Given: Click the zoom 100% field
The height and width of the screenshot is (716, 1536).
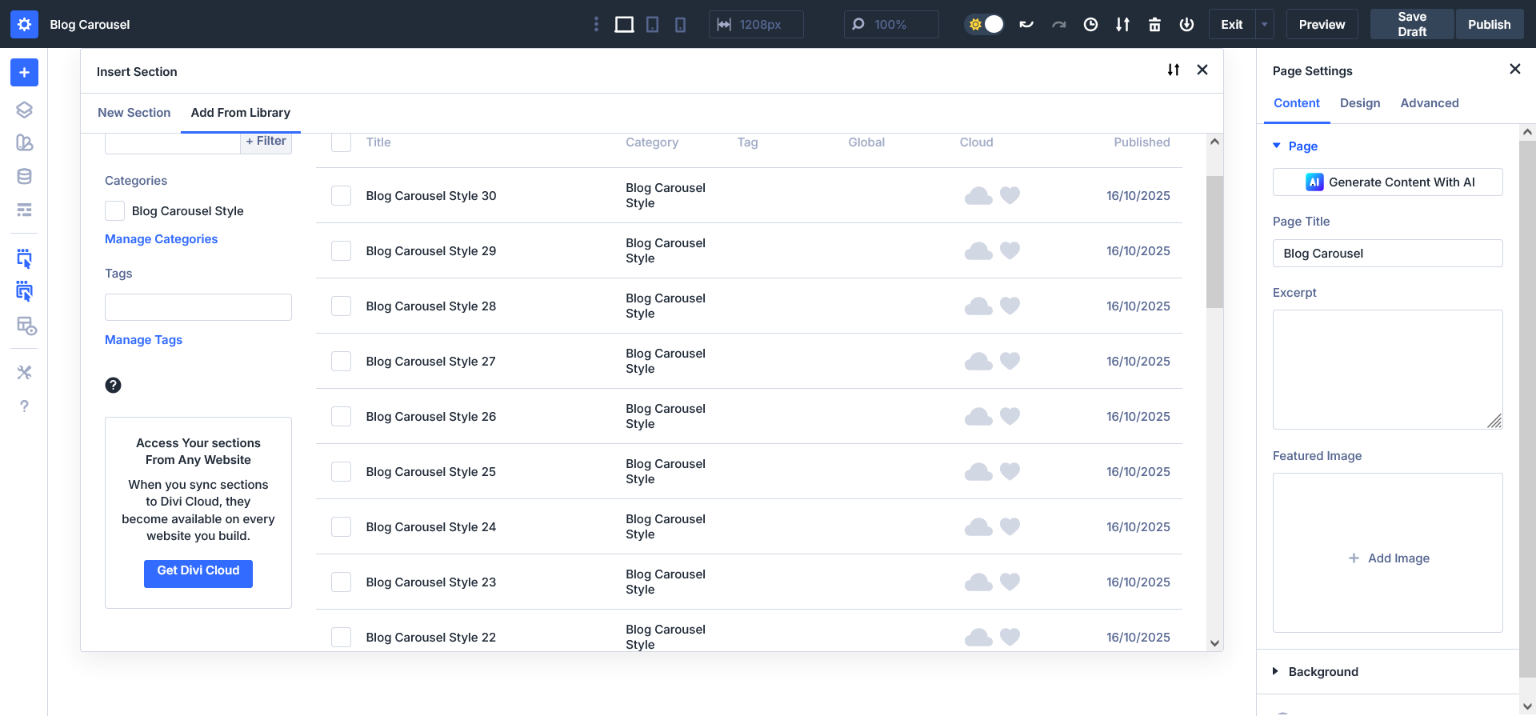Looking at the screenshot, I should coord(891,24).
